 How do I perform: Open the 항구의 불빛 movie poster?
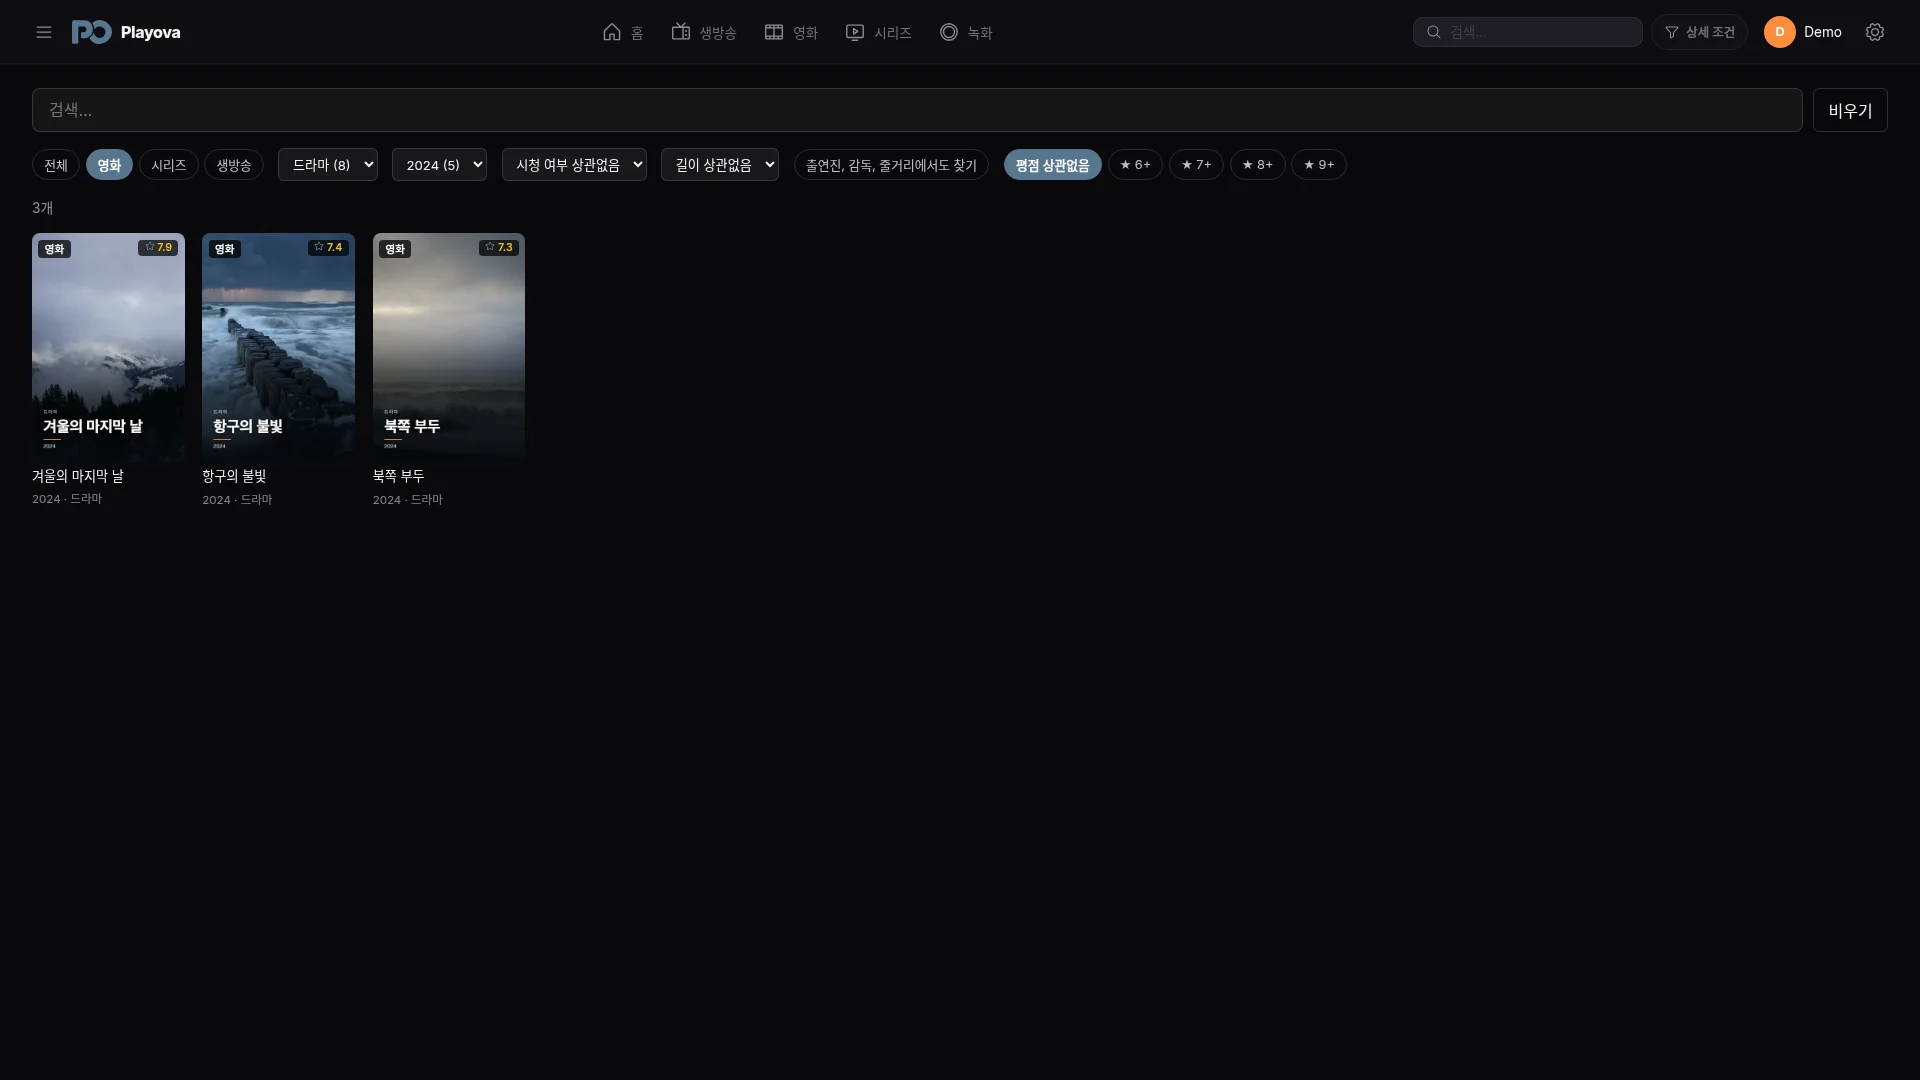click(x=278, y=347)
